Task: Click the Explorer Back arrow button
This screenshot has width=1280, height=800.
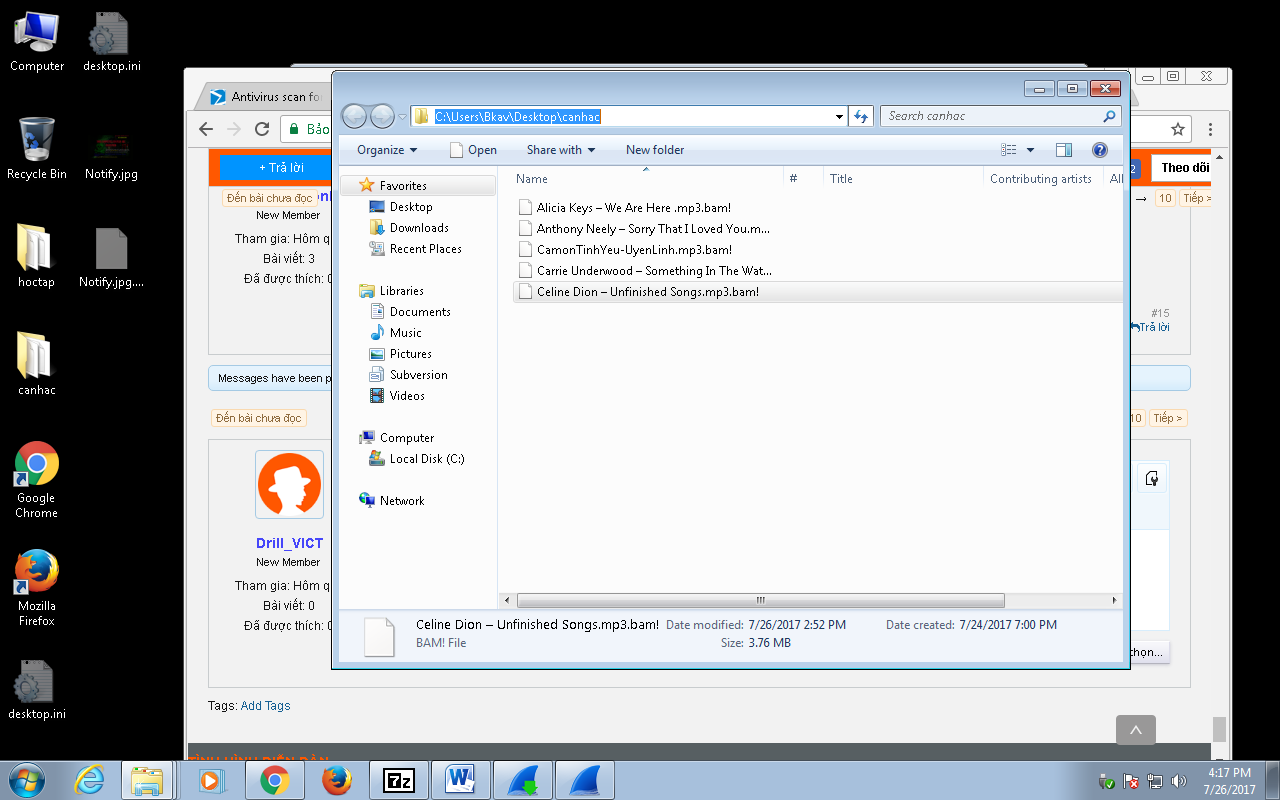Action: pos(354,117)
